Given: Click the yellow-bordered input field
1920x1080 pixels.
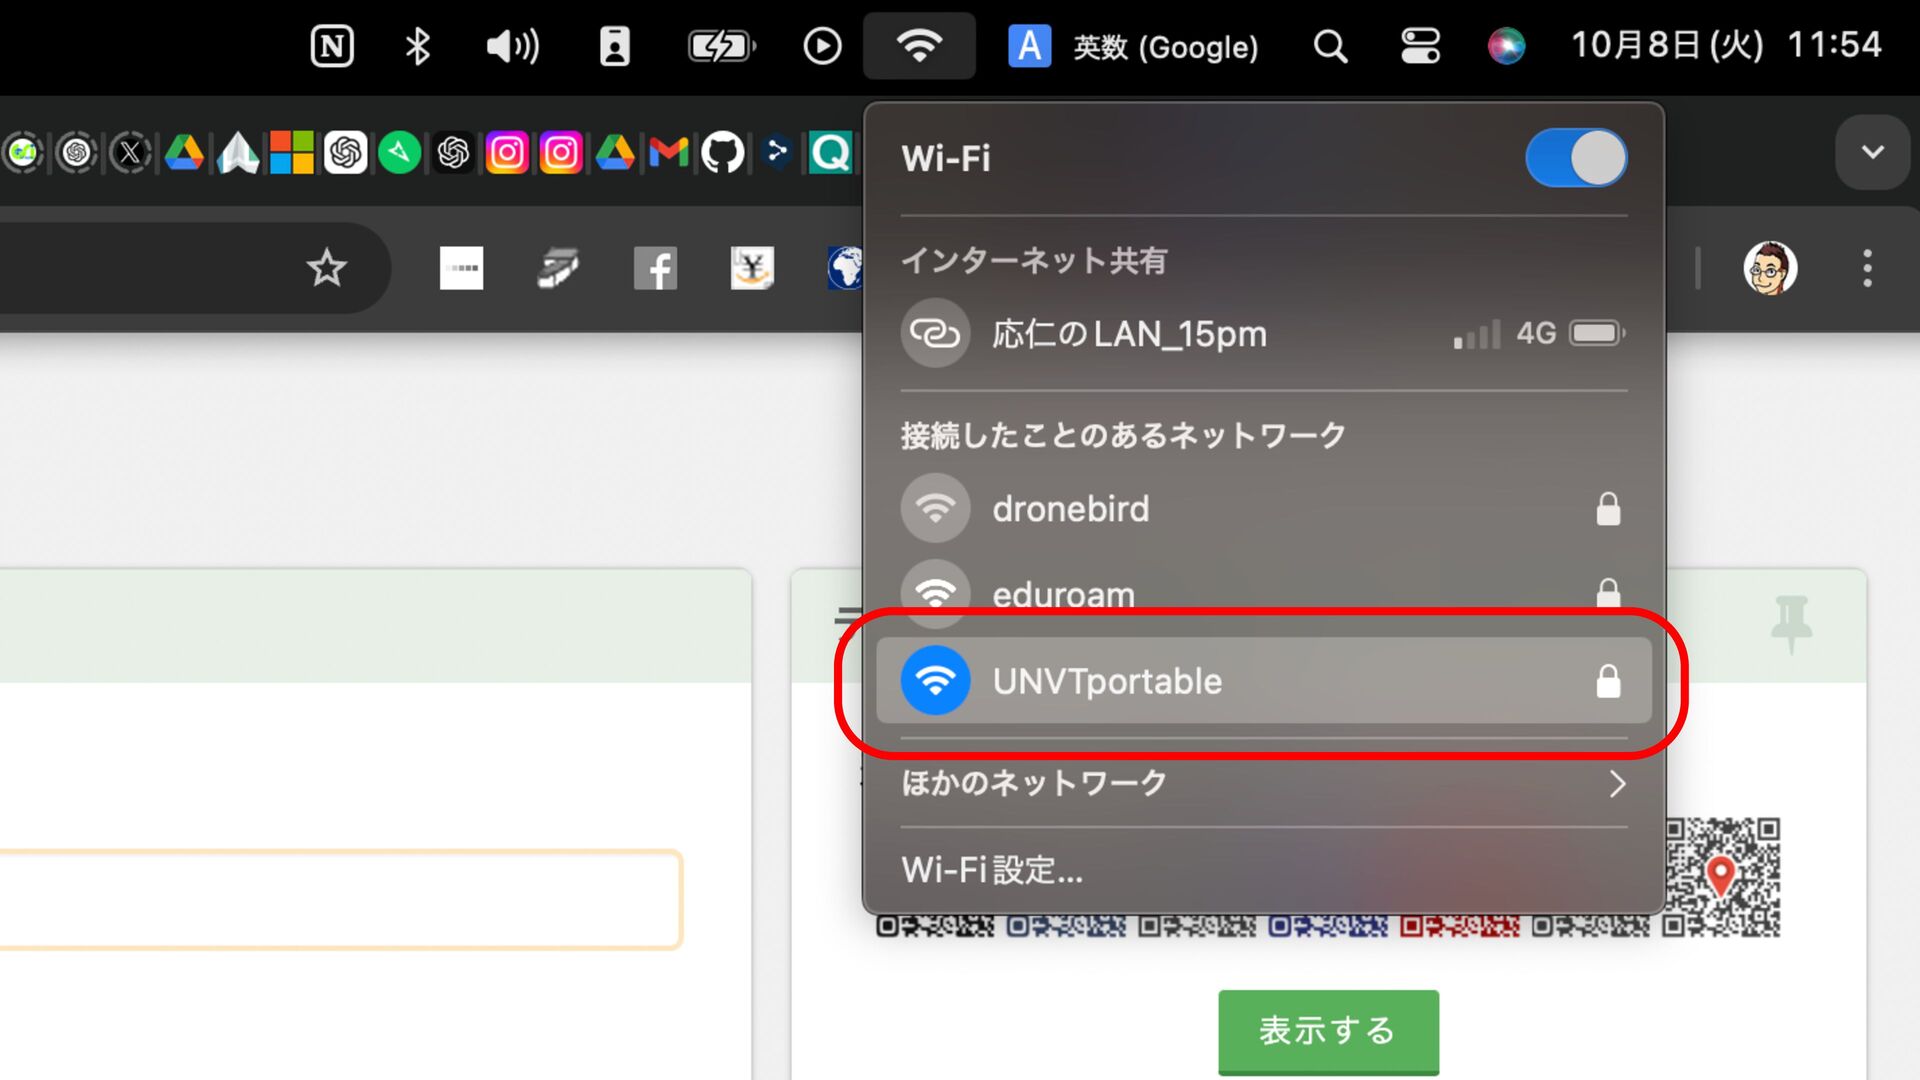Looking at the screenshot, I should pyautogui.click(x=340, y=899).
